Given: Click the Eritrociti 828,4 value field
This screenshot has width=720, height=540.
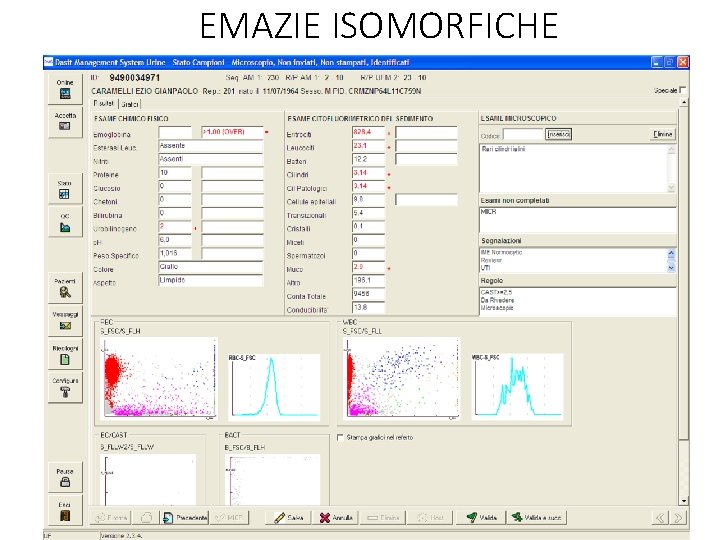Looking at the screenshot, I should pos(368,132).
